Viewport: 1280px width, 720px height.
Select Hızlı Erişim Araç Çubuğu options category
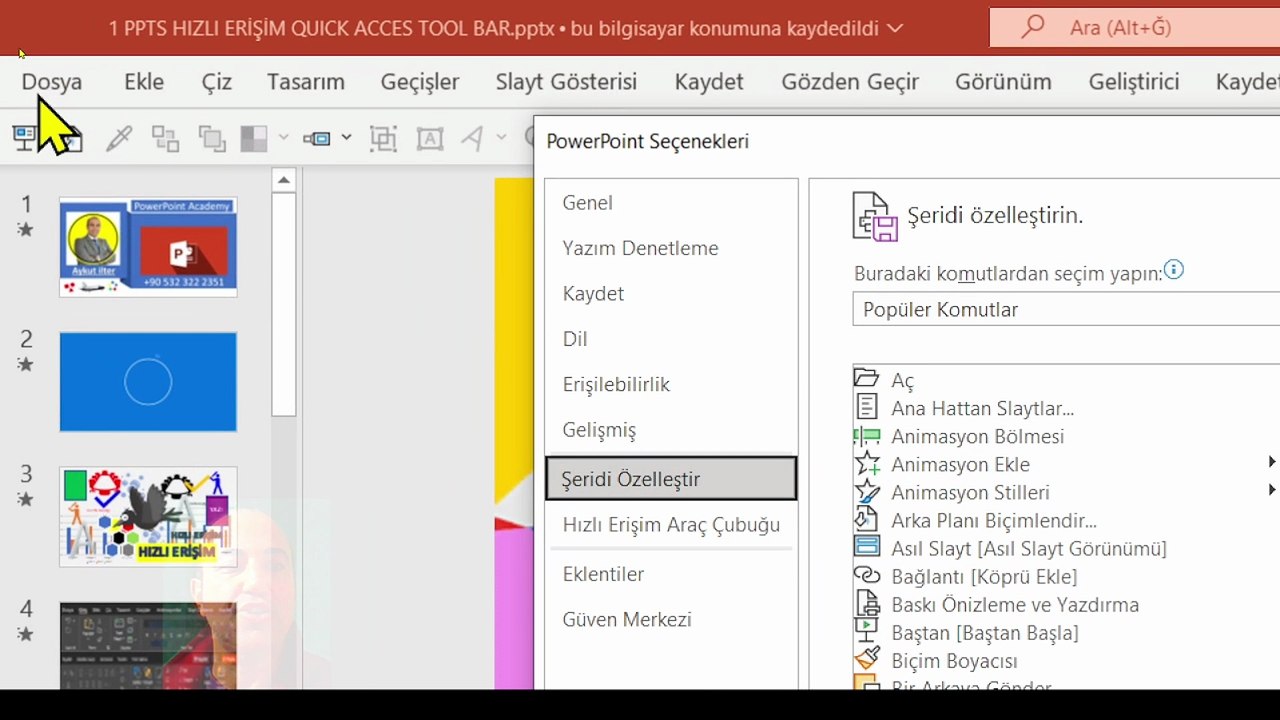pos(671,524)
